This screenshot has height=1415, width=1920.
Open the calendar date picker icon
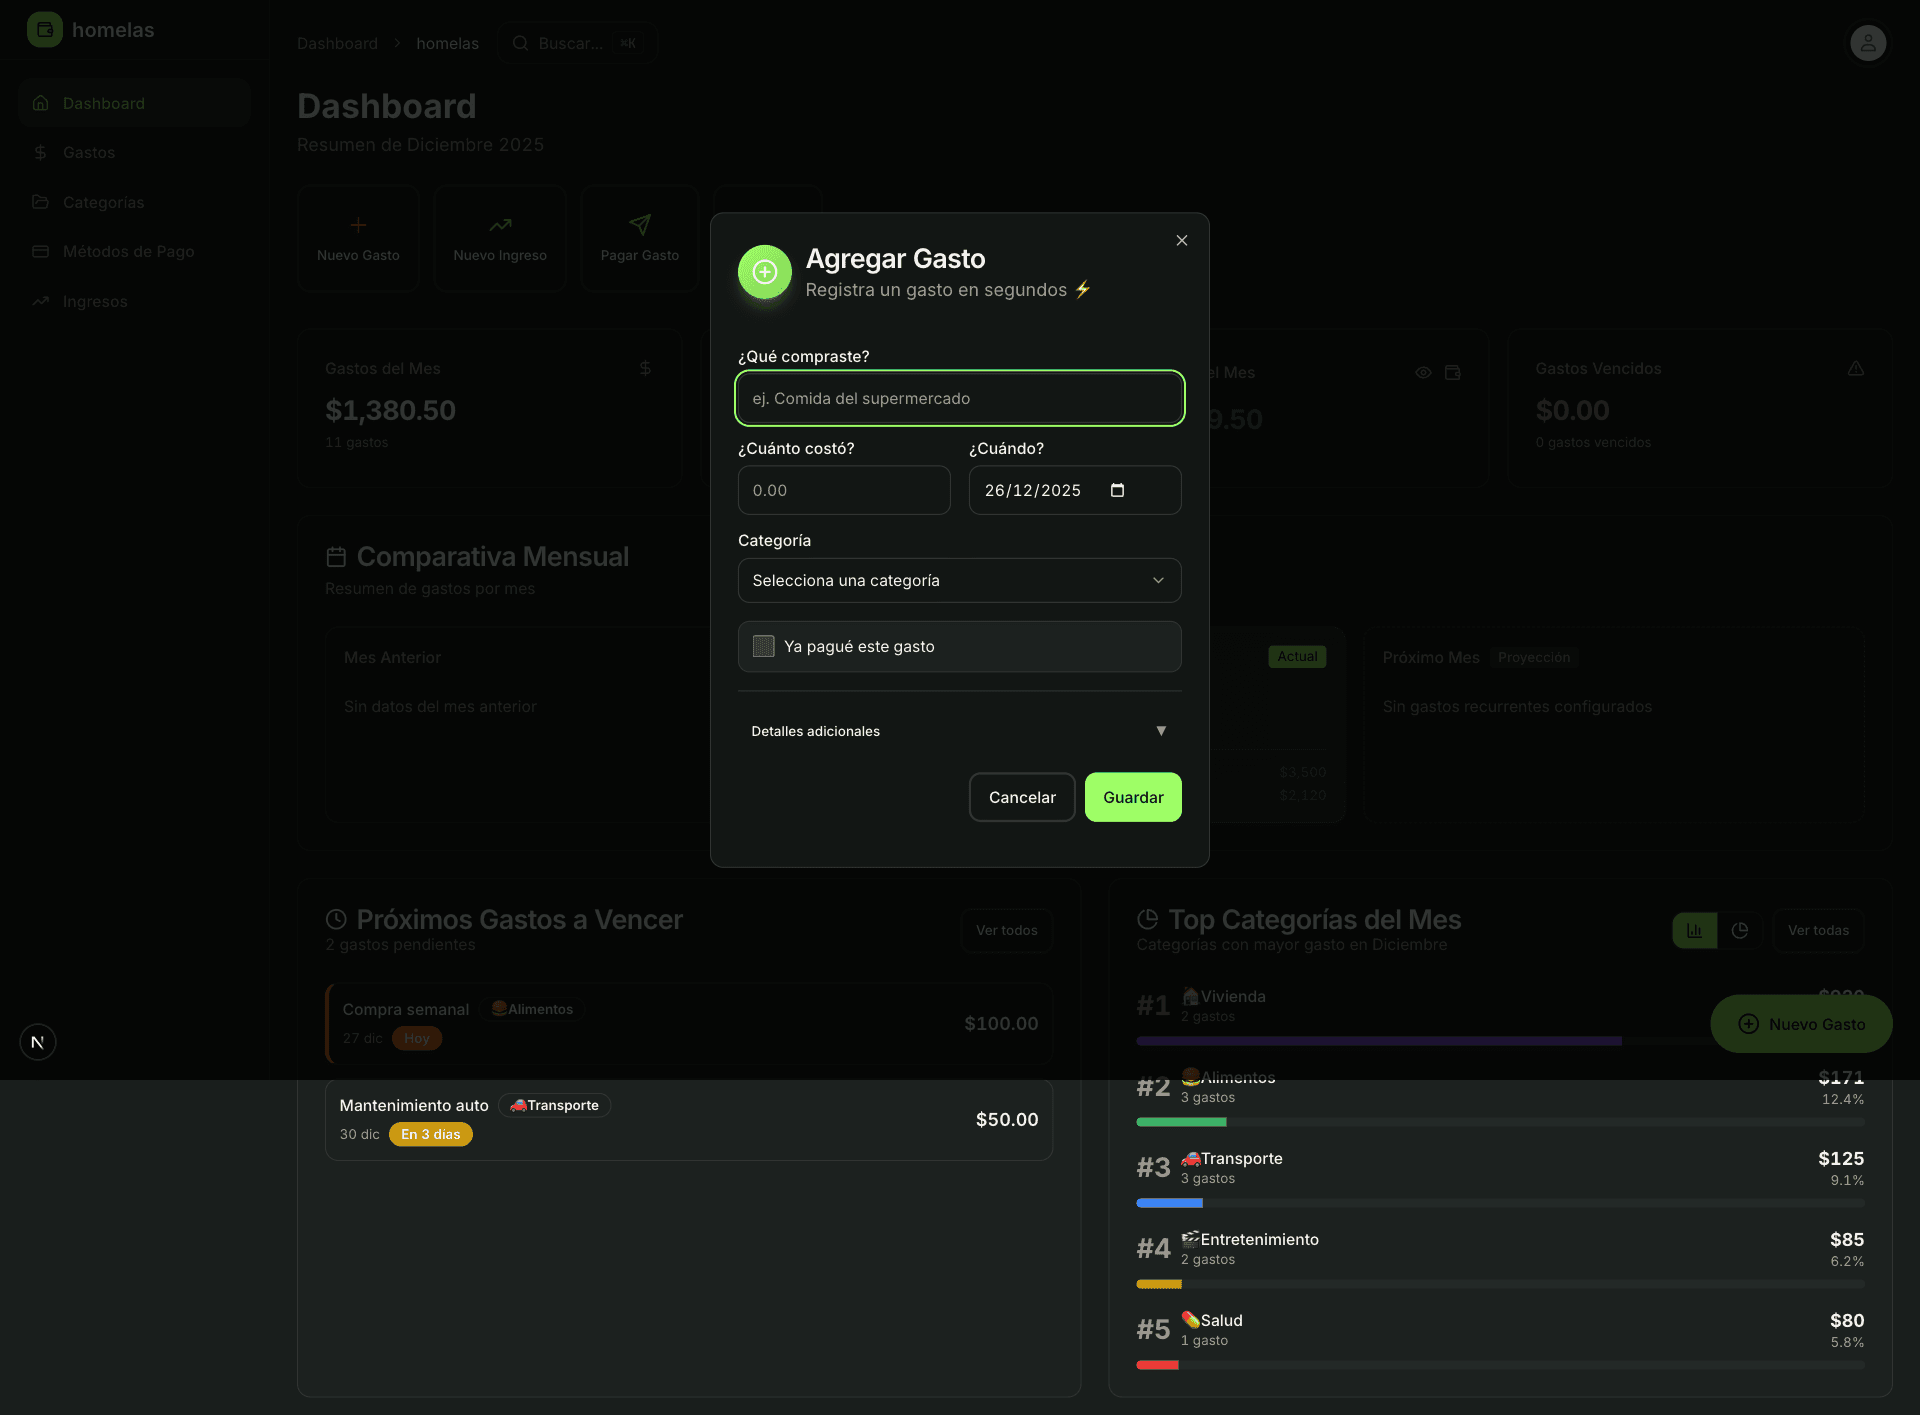pos(1117,490)
